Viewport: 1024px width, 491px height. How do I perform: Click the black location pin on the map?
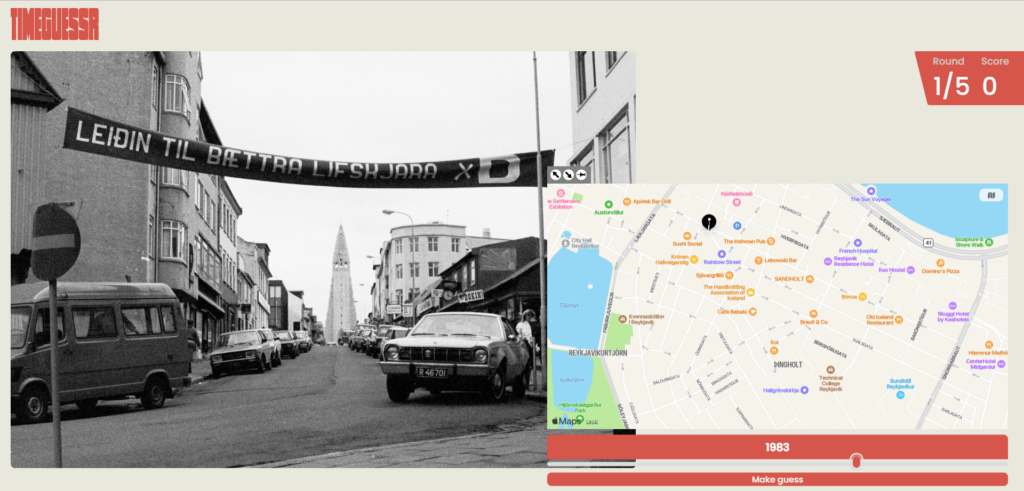(709, 223)
